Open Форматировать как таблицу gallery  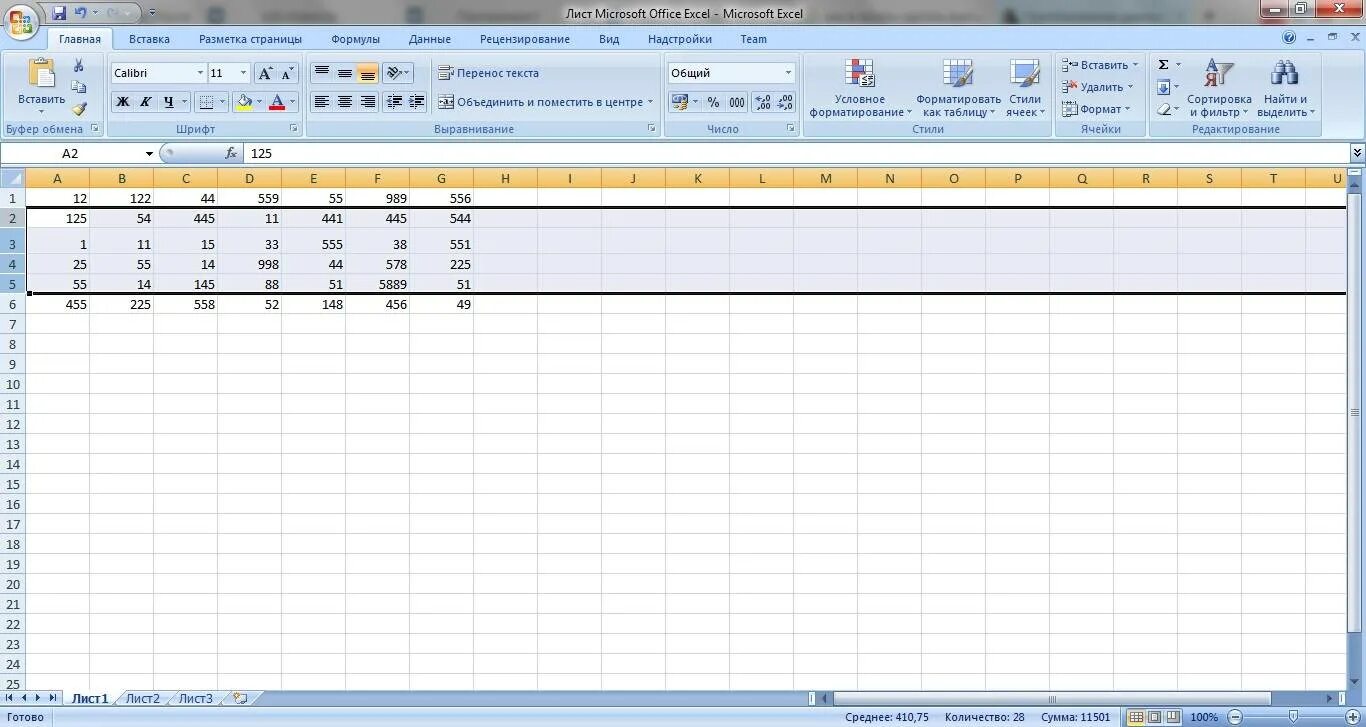[958, 88]
